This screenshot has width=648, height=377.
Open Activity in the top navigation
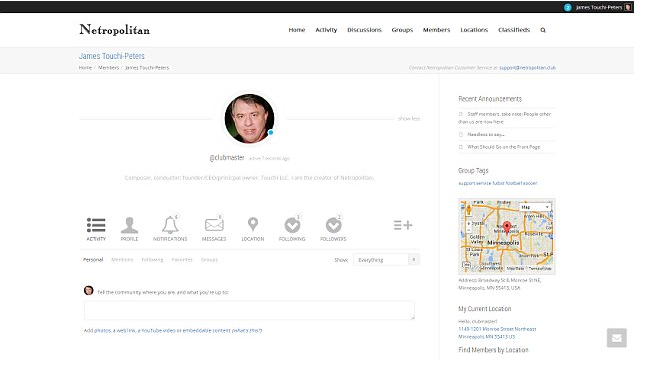coord(326,30)
